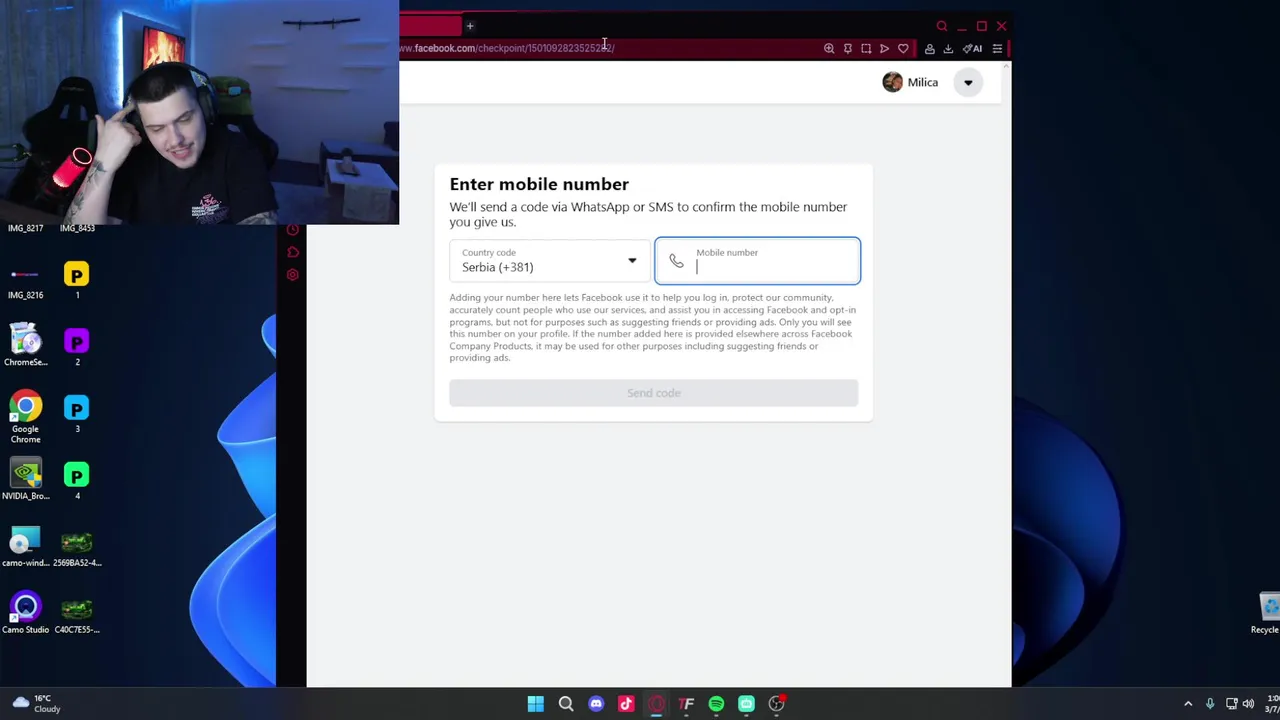Open taskbar Search

566,704
